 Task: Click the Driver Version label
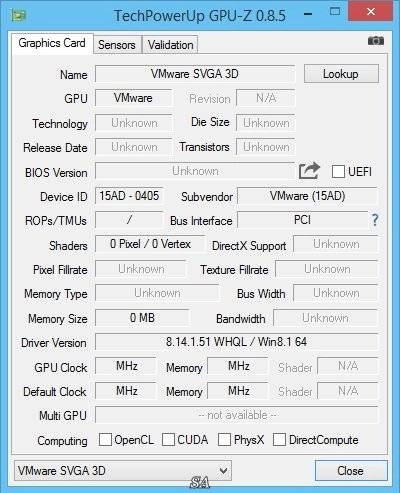pos(53,343)
